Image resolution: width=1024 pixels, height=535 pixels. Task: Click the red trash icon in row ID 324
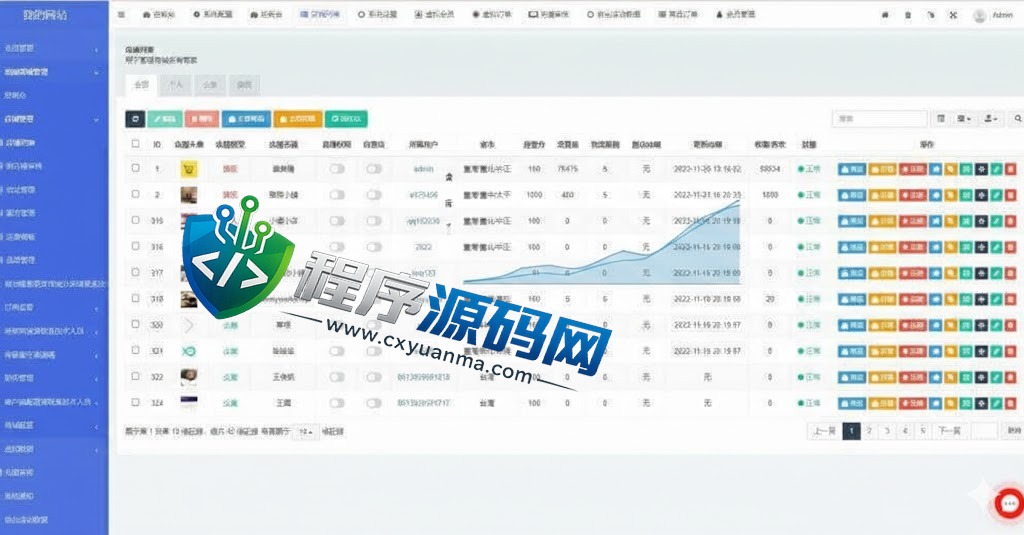coord(1011,404)
